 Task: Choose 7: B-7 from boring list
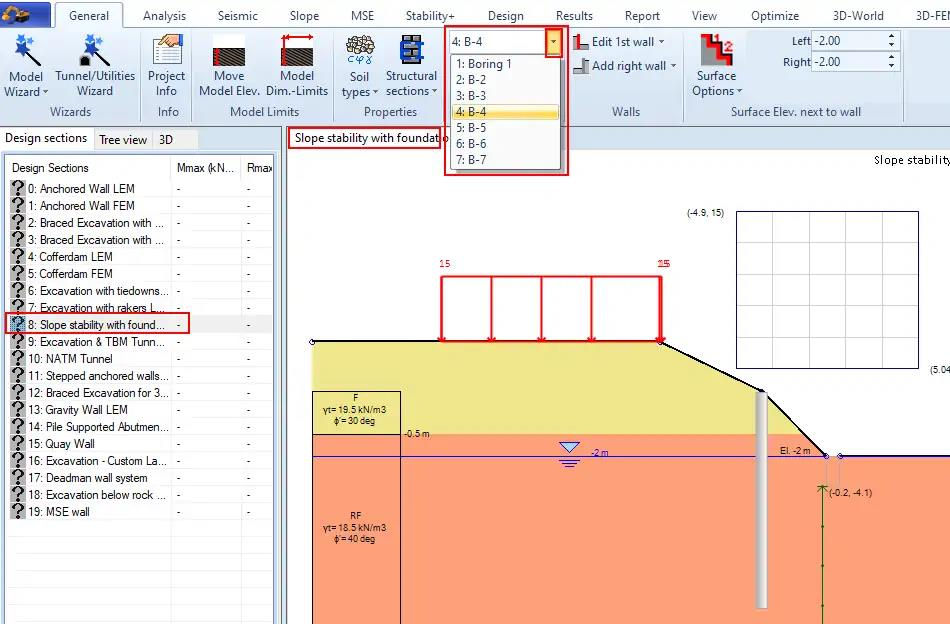click(505, 160)
